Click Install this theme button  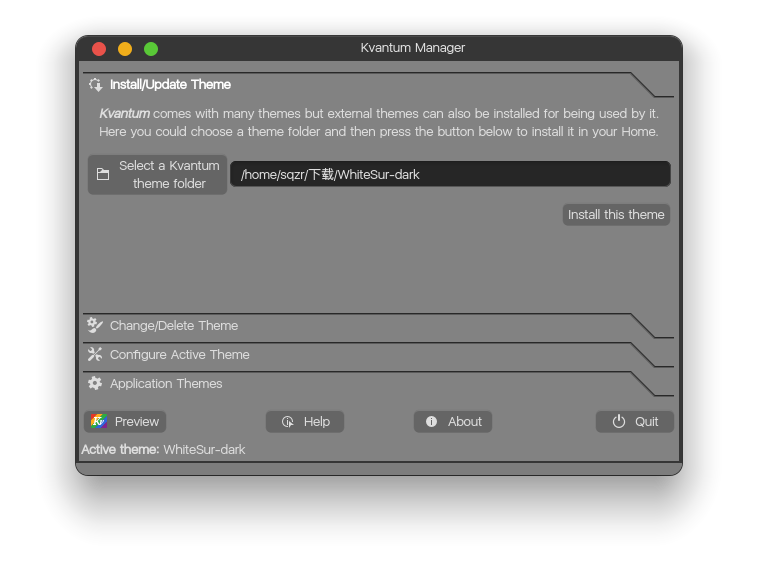pyautogui.click(x=616, y=215)
